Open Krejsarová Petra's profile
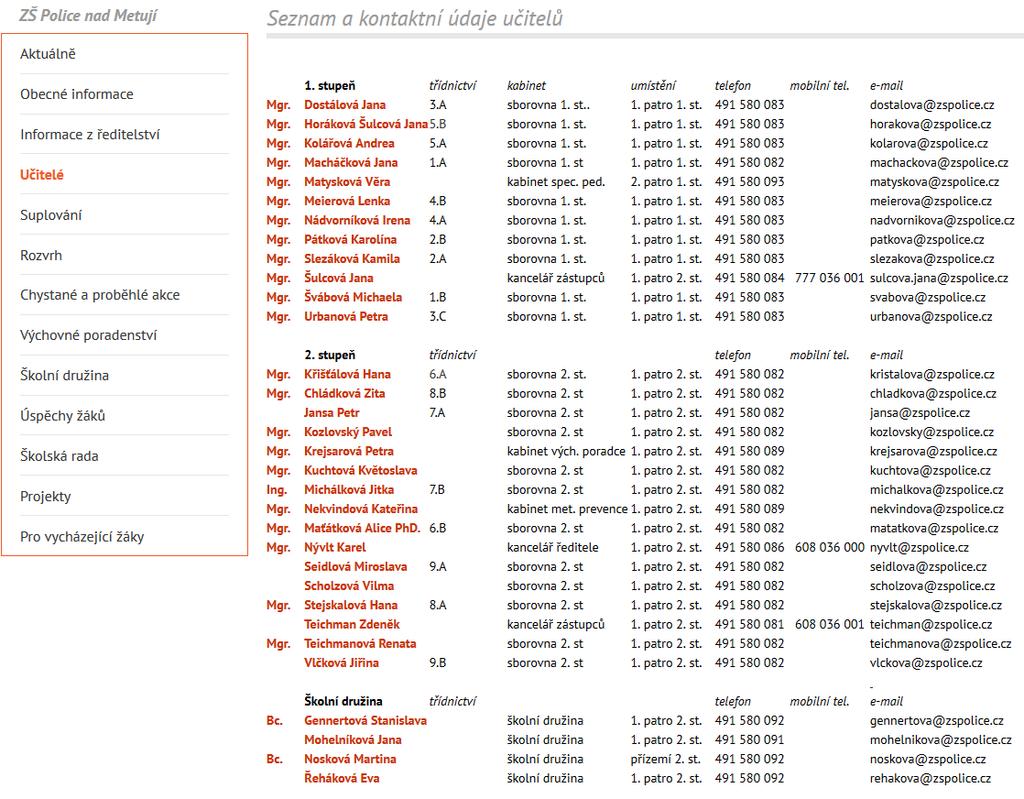Viewport: 1024px width, 799px height. [x=349, y=452]
